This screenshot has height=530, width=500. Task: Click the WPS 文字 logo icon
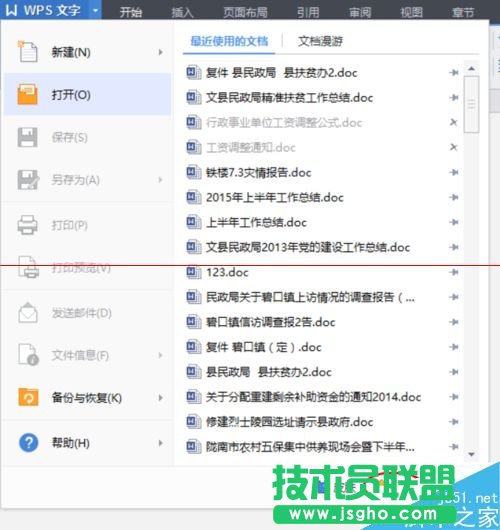(x=11, y=10)
